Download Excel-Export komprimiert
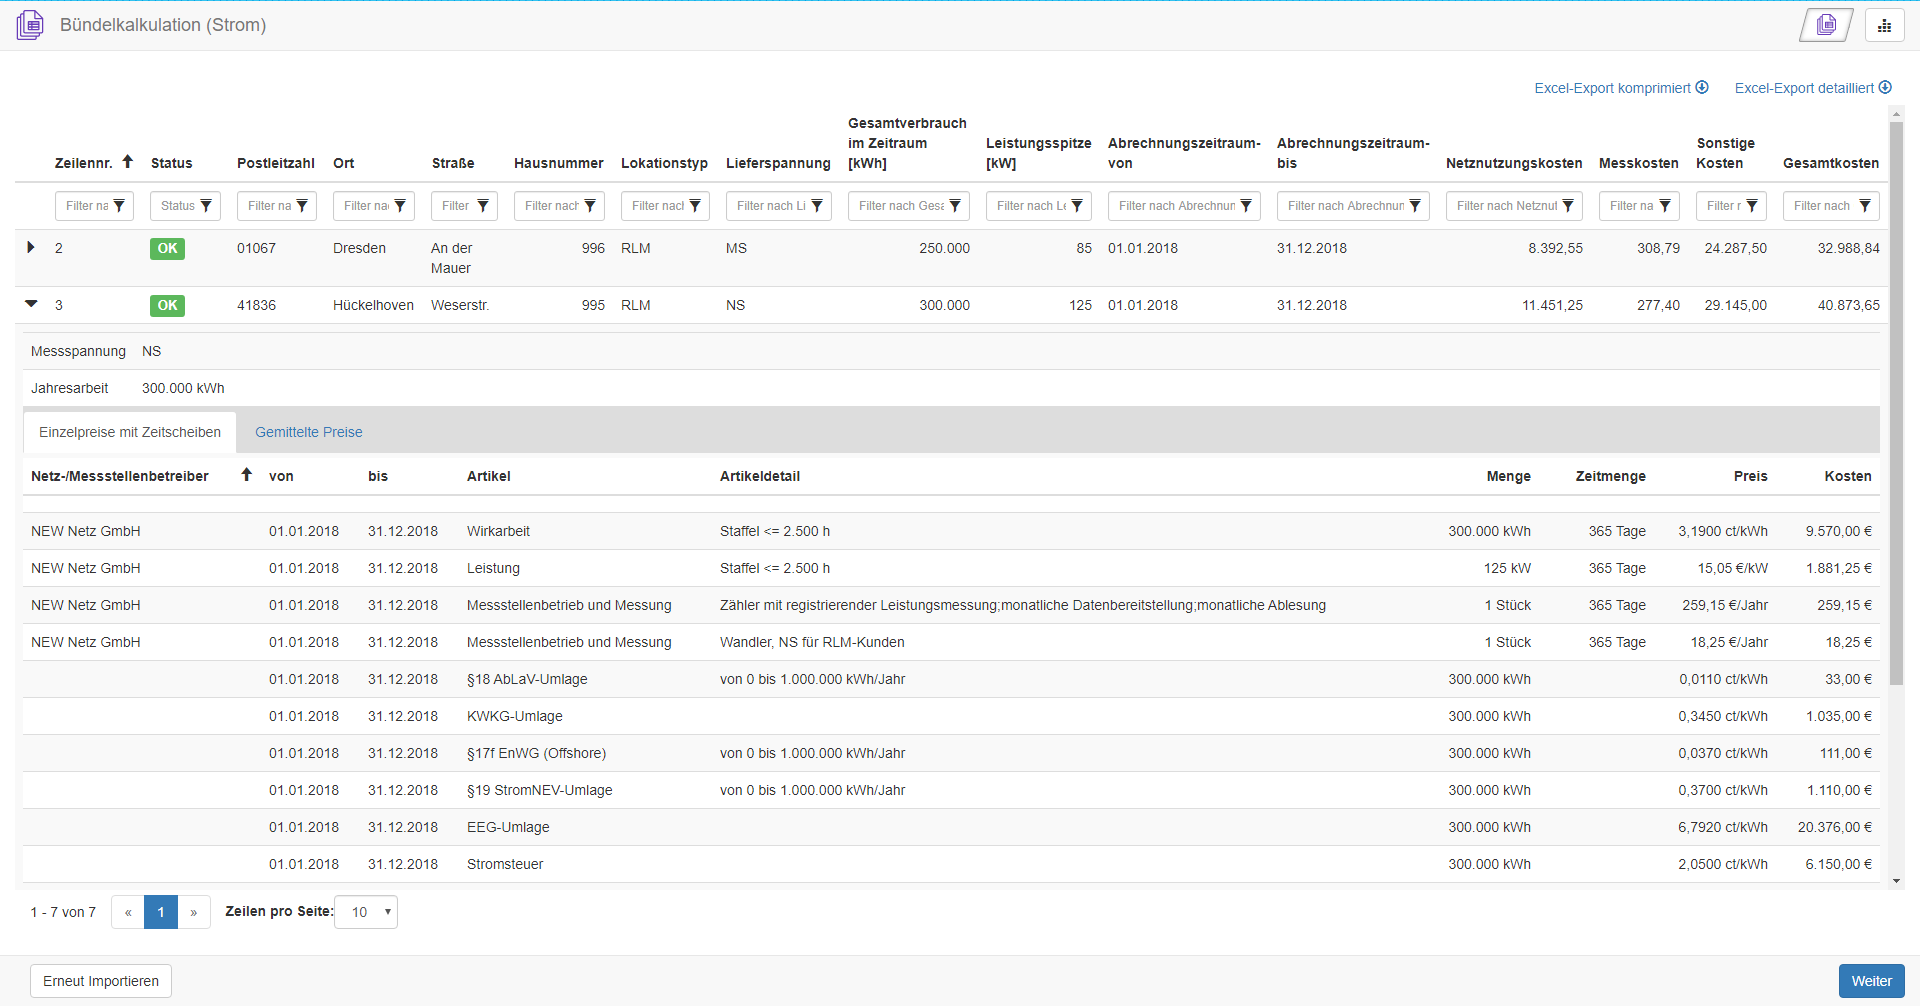Image resolution: width=1920 pixels, height=1006 pixels. (1620, 88)
